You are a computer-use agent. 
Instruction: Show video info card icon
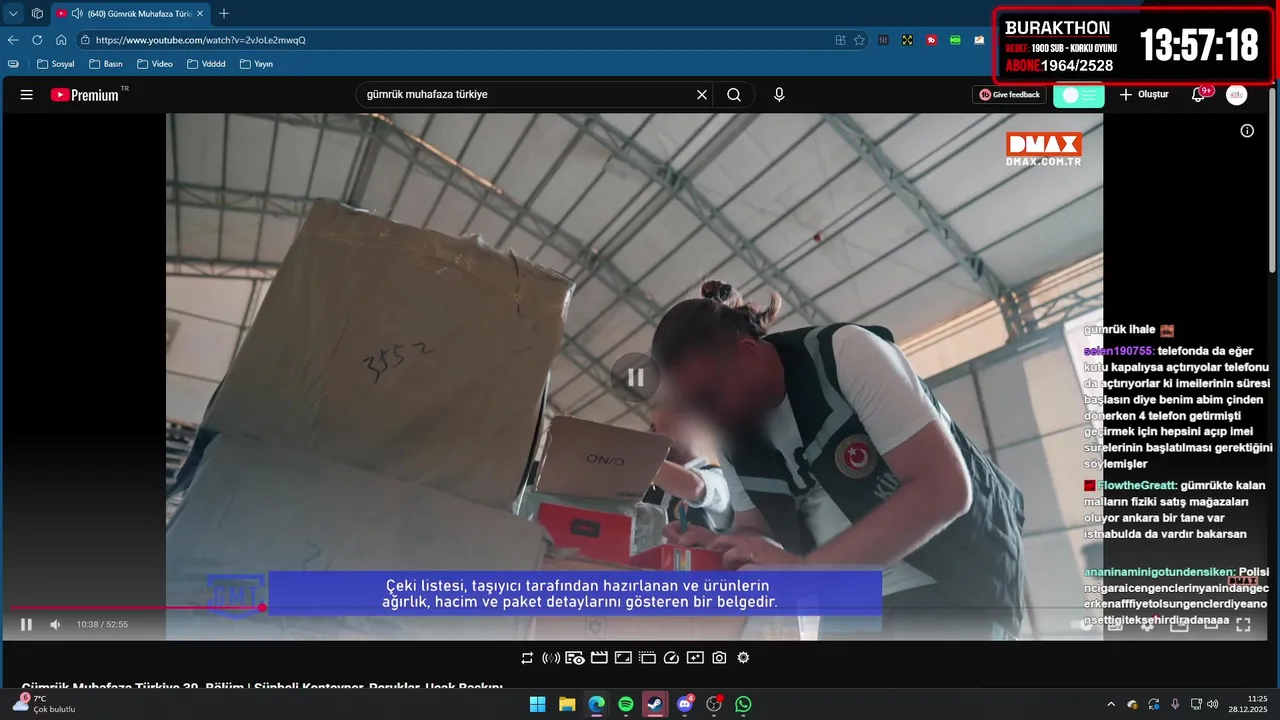click(x=1247, y=131)
